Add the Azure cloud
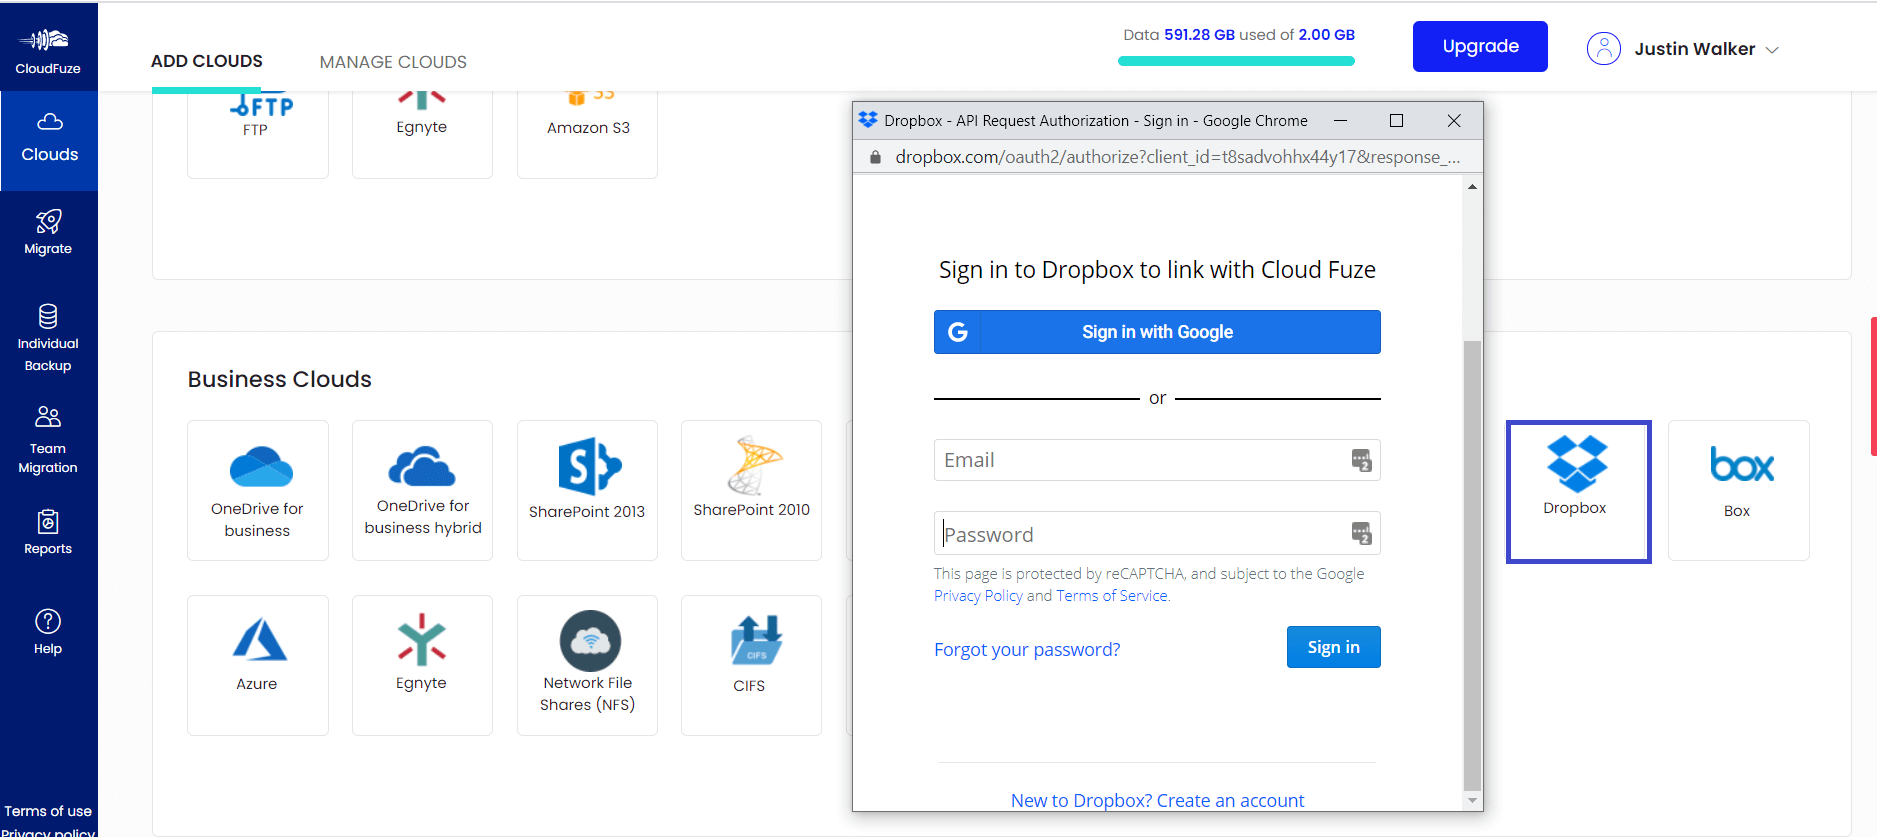Viewport: 1877px width, 837px height. (258, 665)
